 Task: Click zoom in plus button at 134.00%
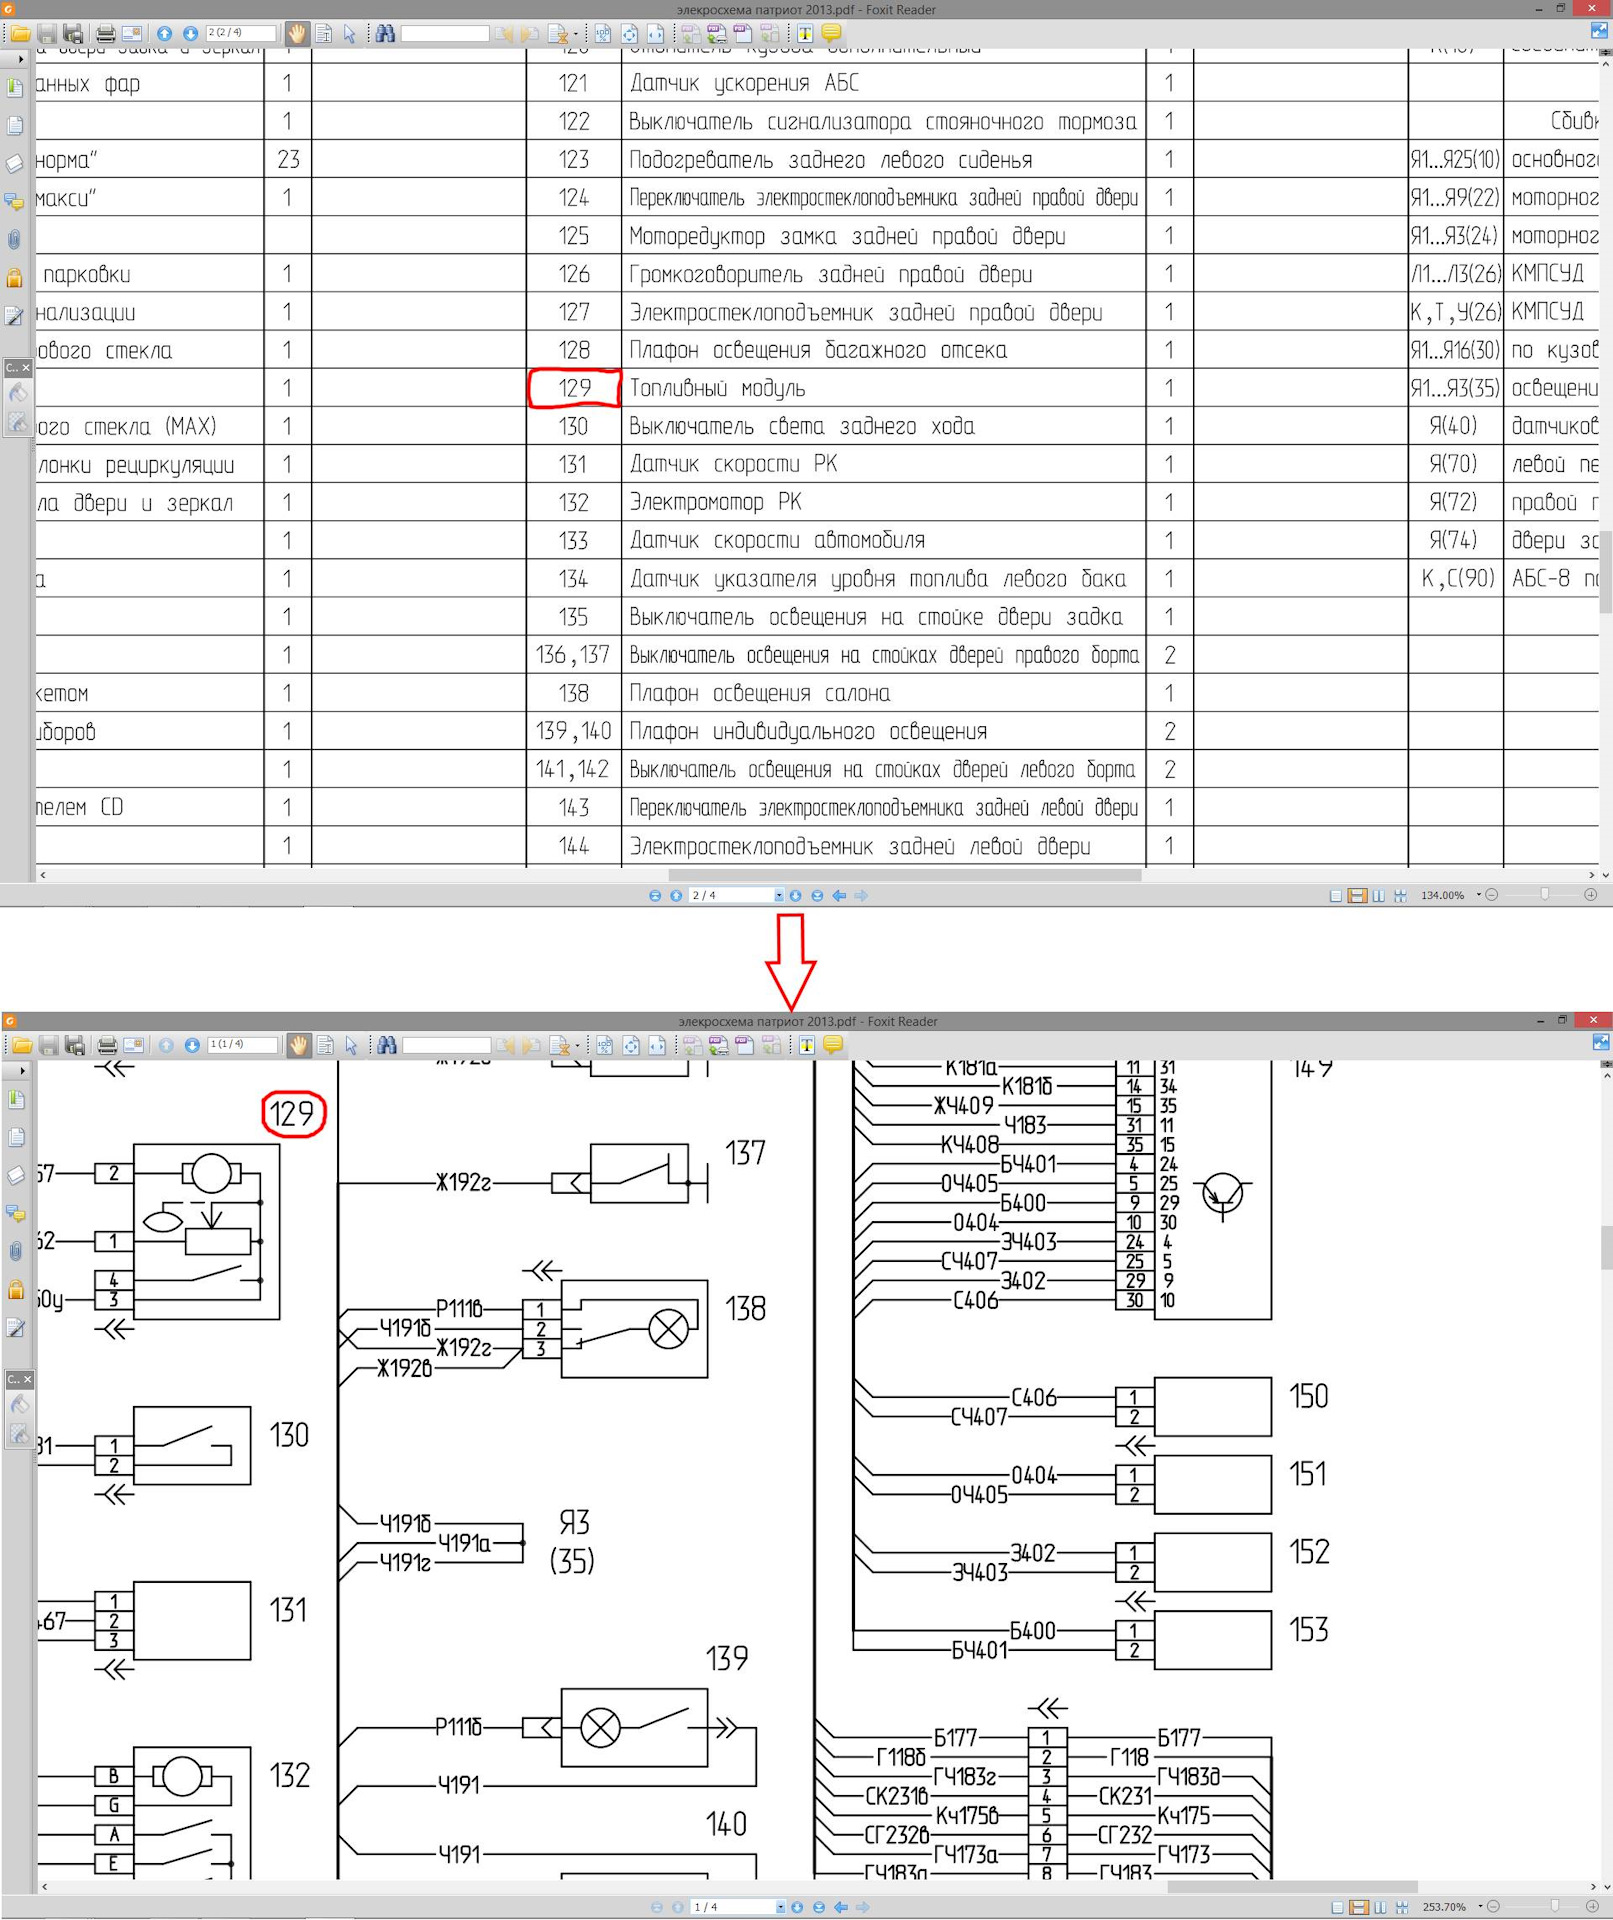pos(1591,895)
